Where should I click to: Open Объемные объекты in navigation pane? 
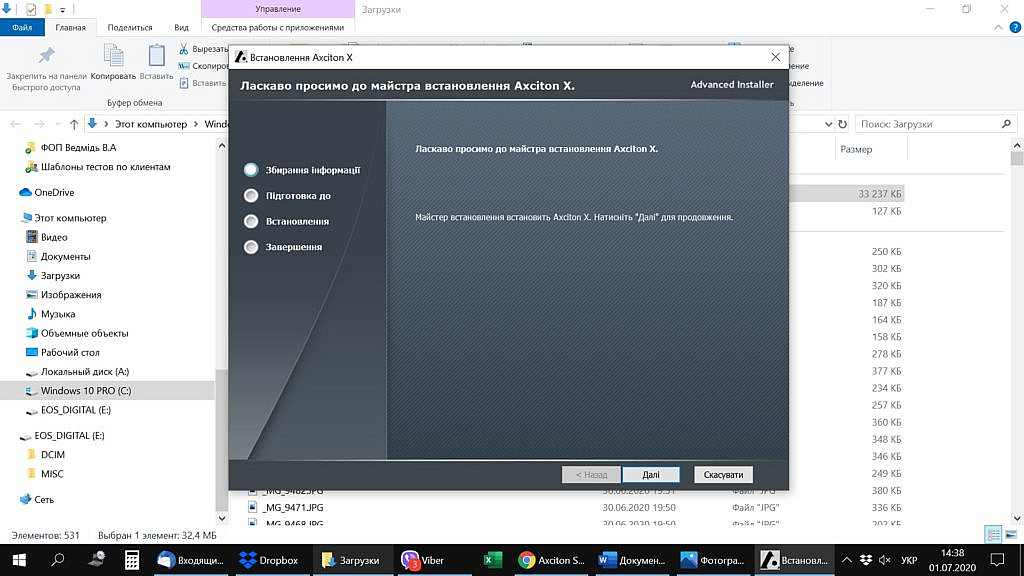(x=84, y=333)
